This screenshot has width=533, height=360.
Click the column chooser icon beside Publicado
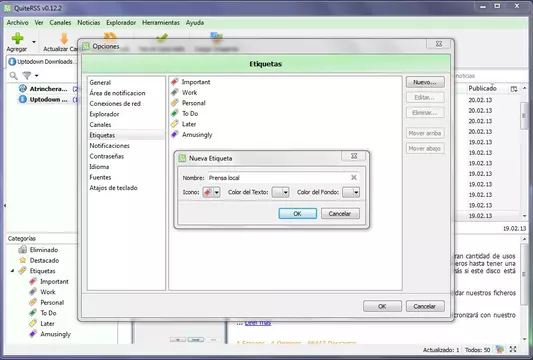click(514, 89)
